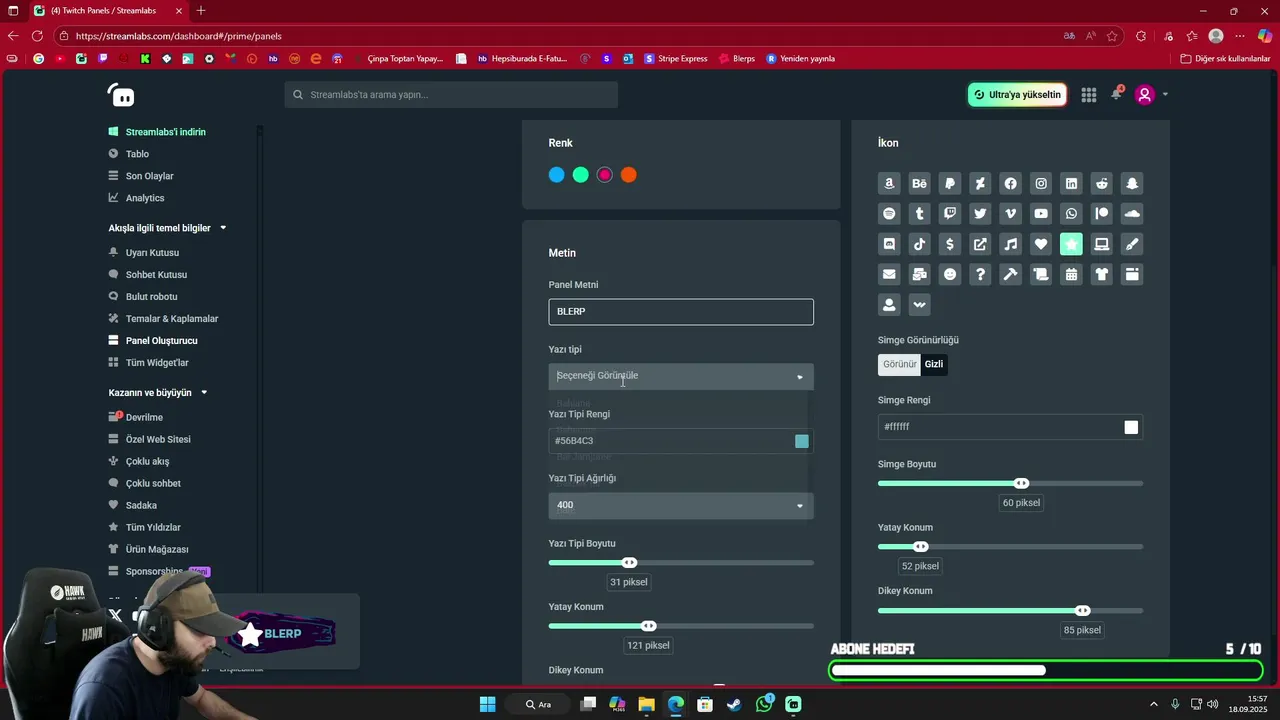The height and width of the screenshot is (720, 1280).
Task: Select the WhatsApp panel icon
Action: coord(1071,214)
